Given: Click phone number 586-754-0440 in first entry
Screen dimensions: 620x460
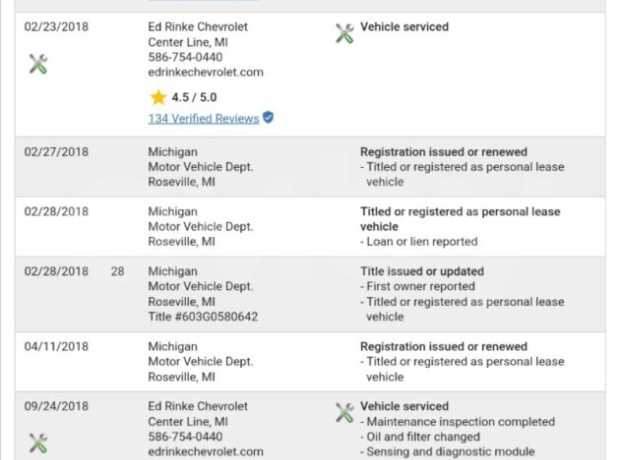Looking at the screenshot, I should [x=185, y=57].
